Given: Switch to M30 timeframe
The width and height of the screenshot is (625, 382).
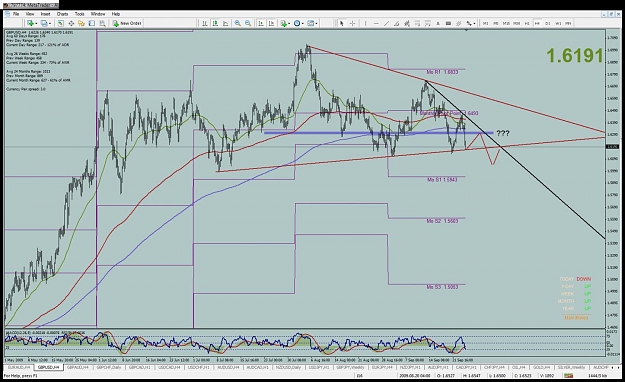Looking at the screenshot, I should point(517,24).
